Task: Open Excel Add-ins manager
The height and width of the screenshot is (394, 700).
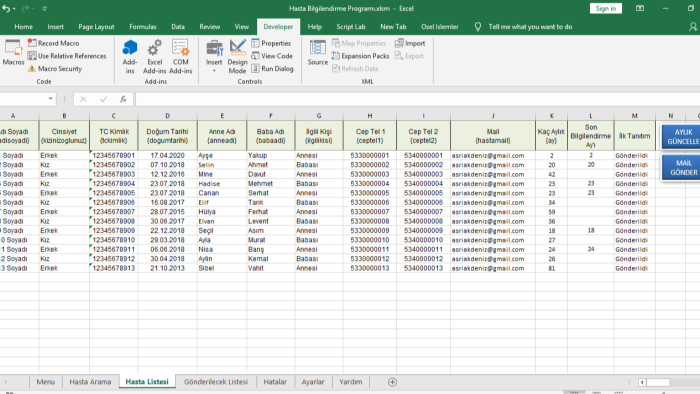Action: coord(154,57)
